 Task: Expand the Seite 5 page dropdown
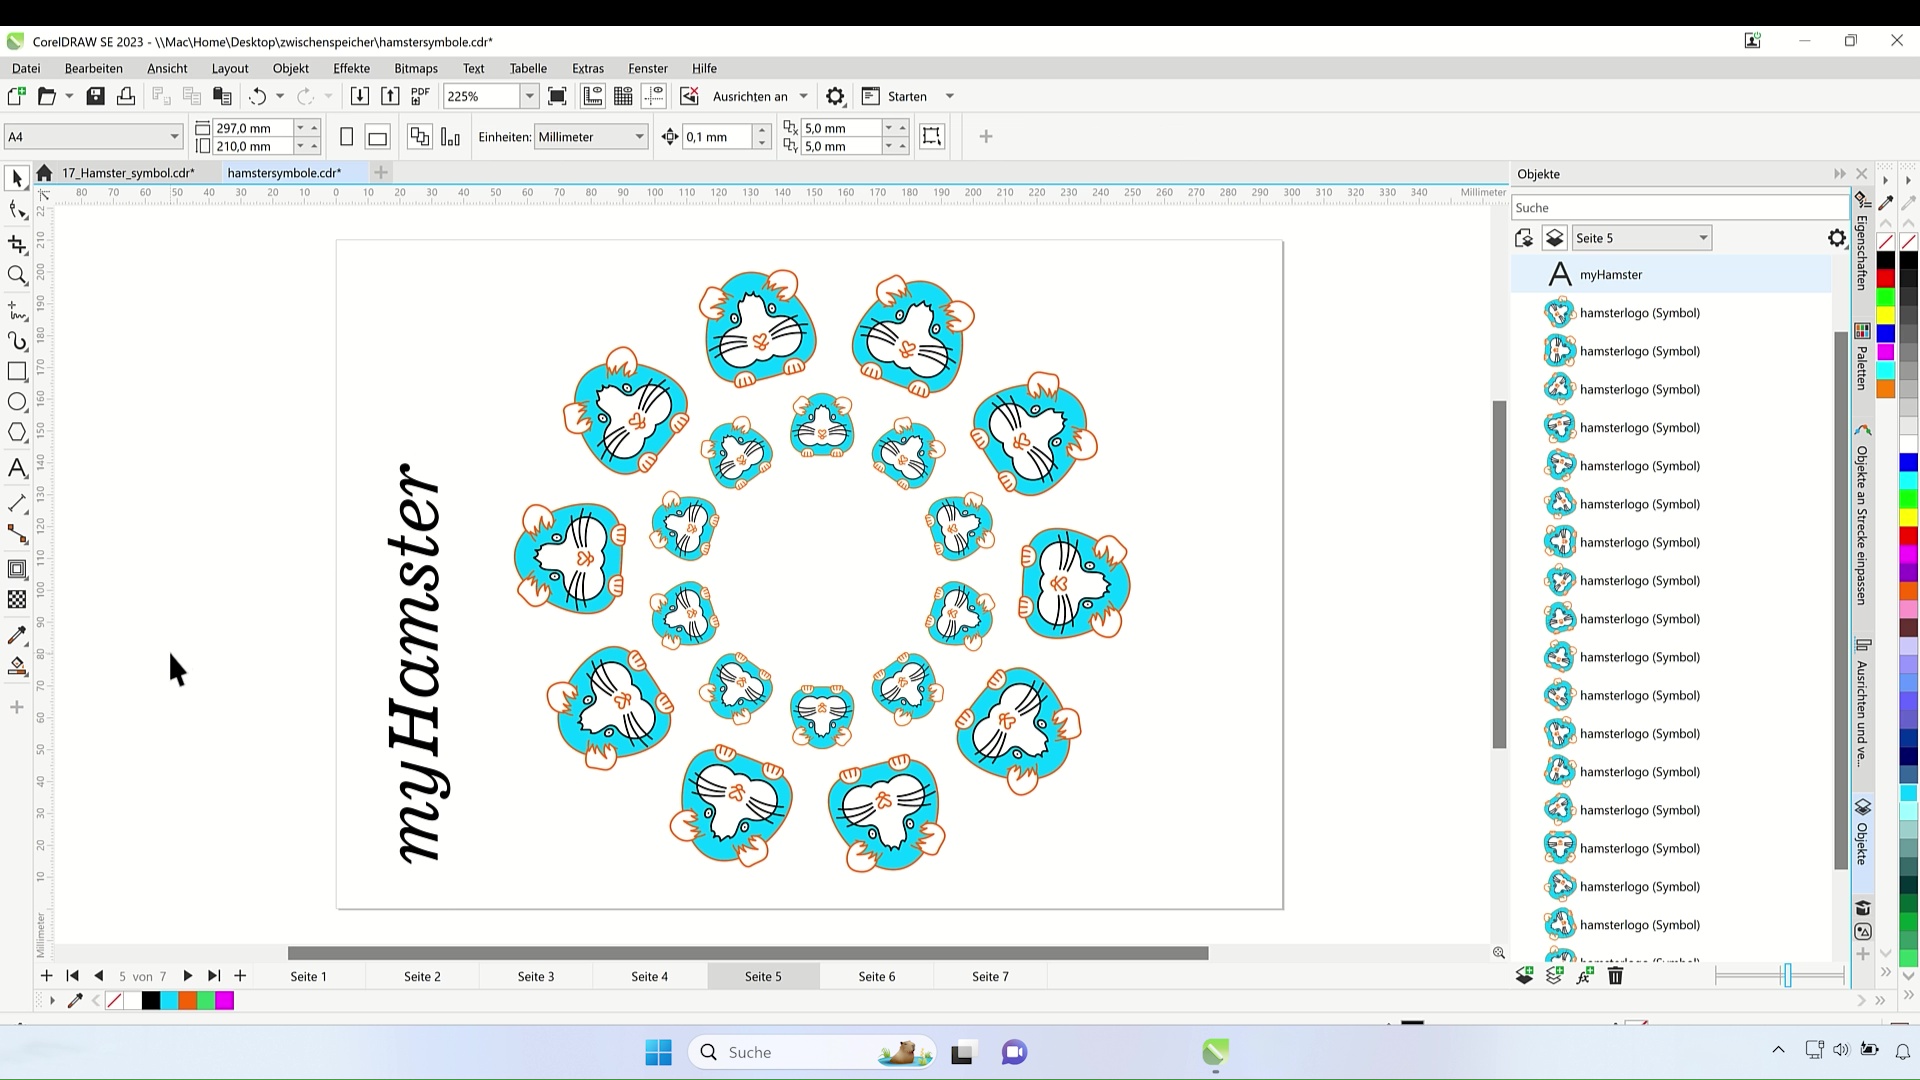pyautogui.click(x=1702, y=238)
